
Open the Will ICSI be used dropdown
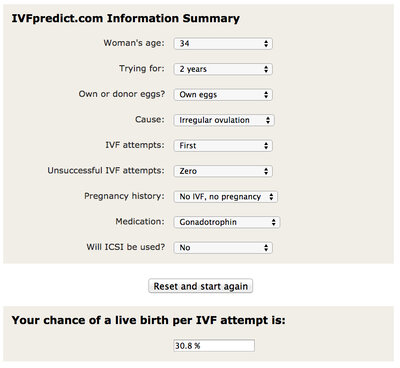[x=223, y=248]
